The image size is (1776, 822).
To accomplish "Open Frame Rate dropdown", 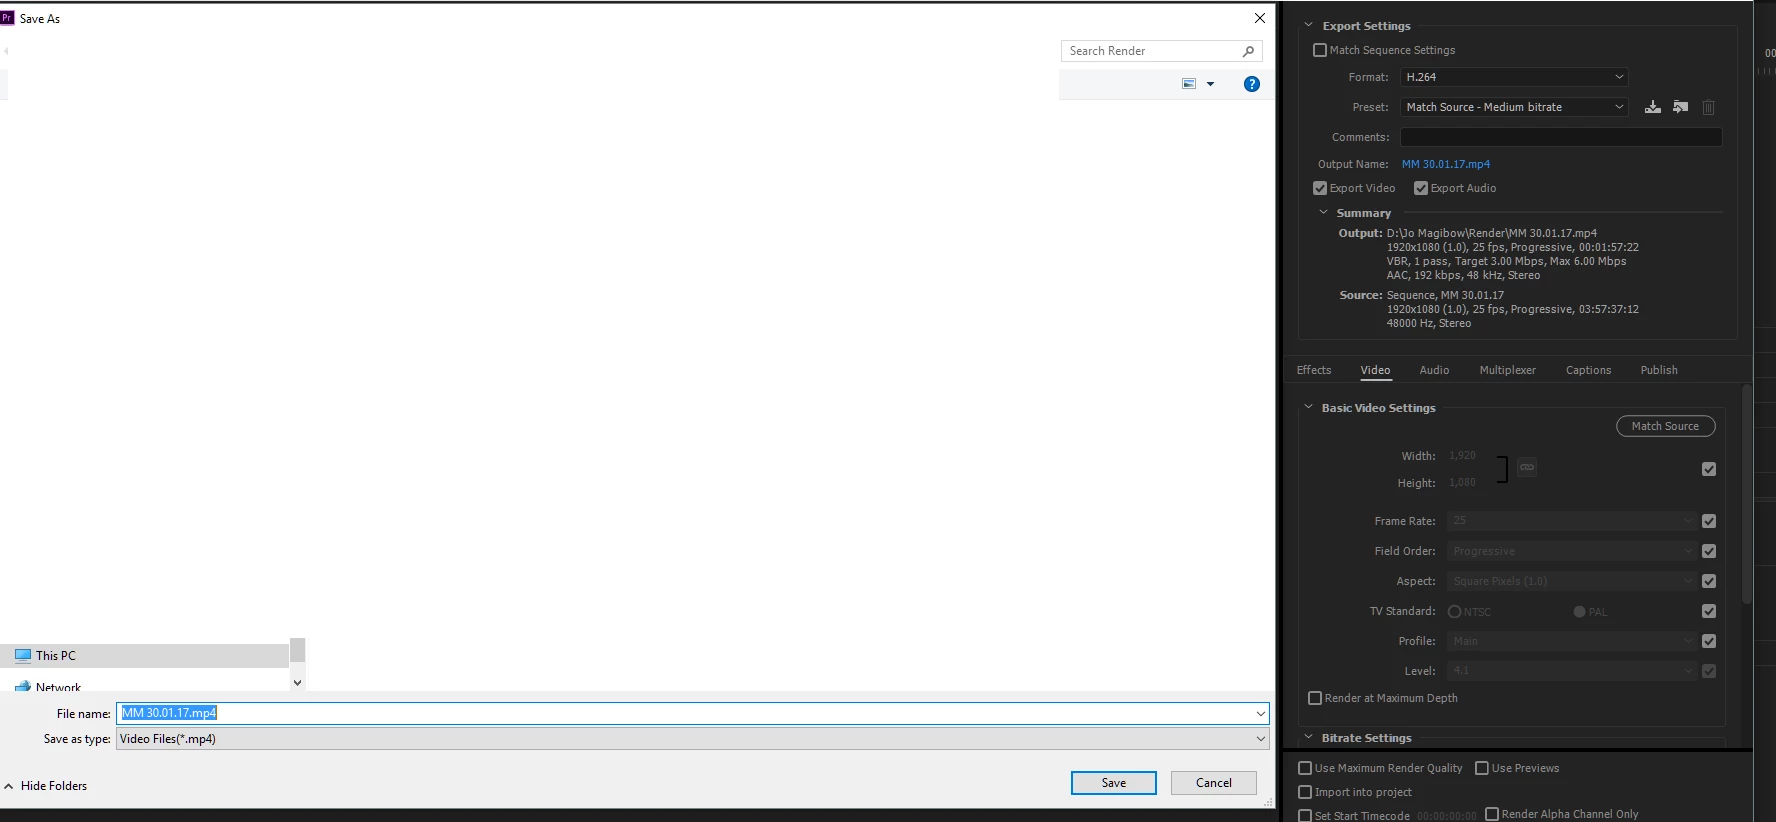I will pos(1572,521).
